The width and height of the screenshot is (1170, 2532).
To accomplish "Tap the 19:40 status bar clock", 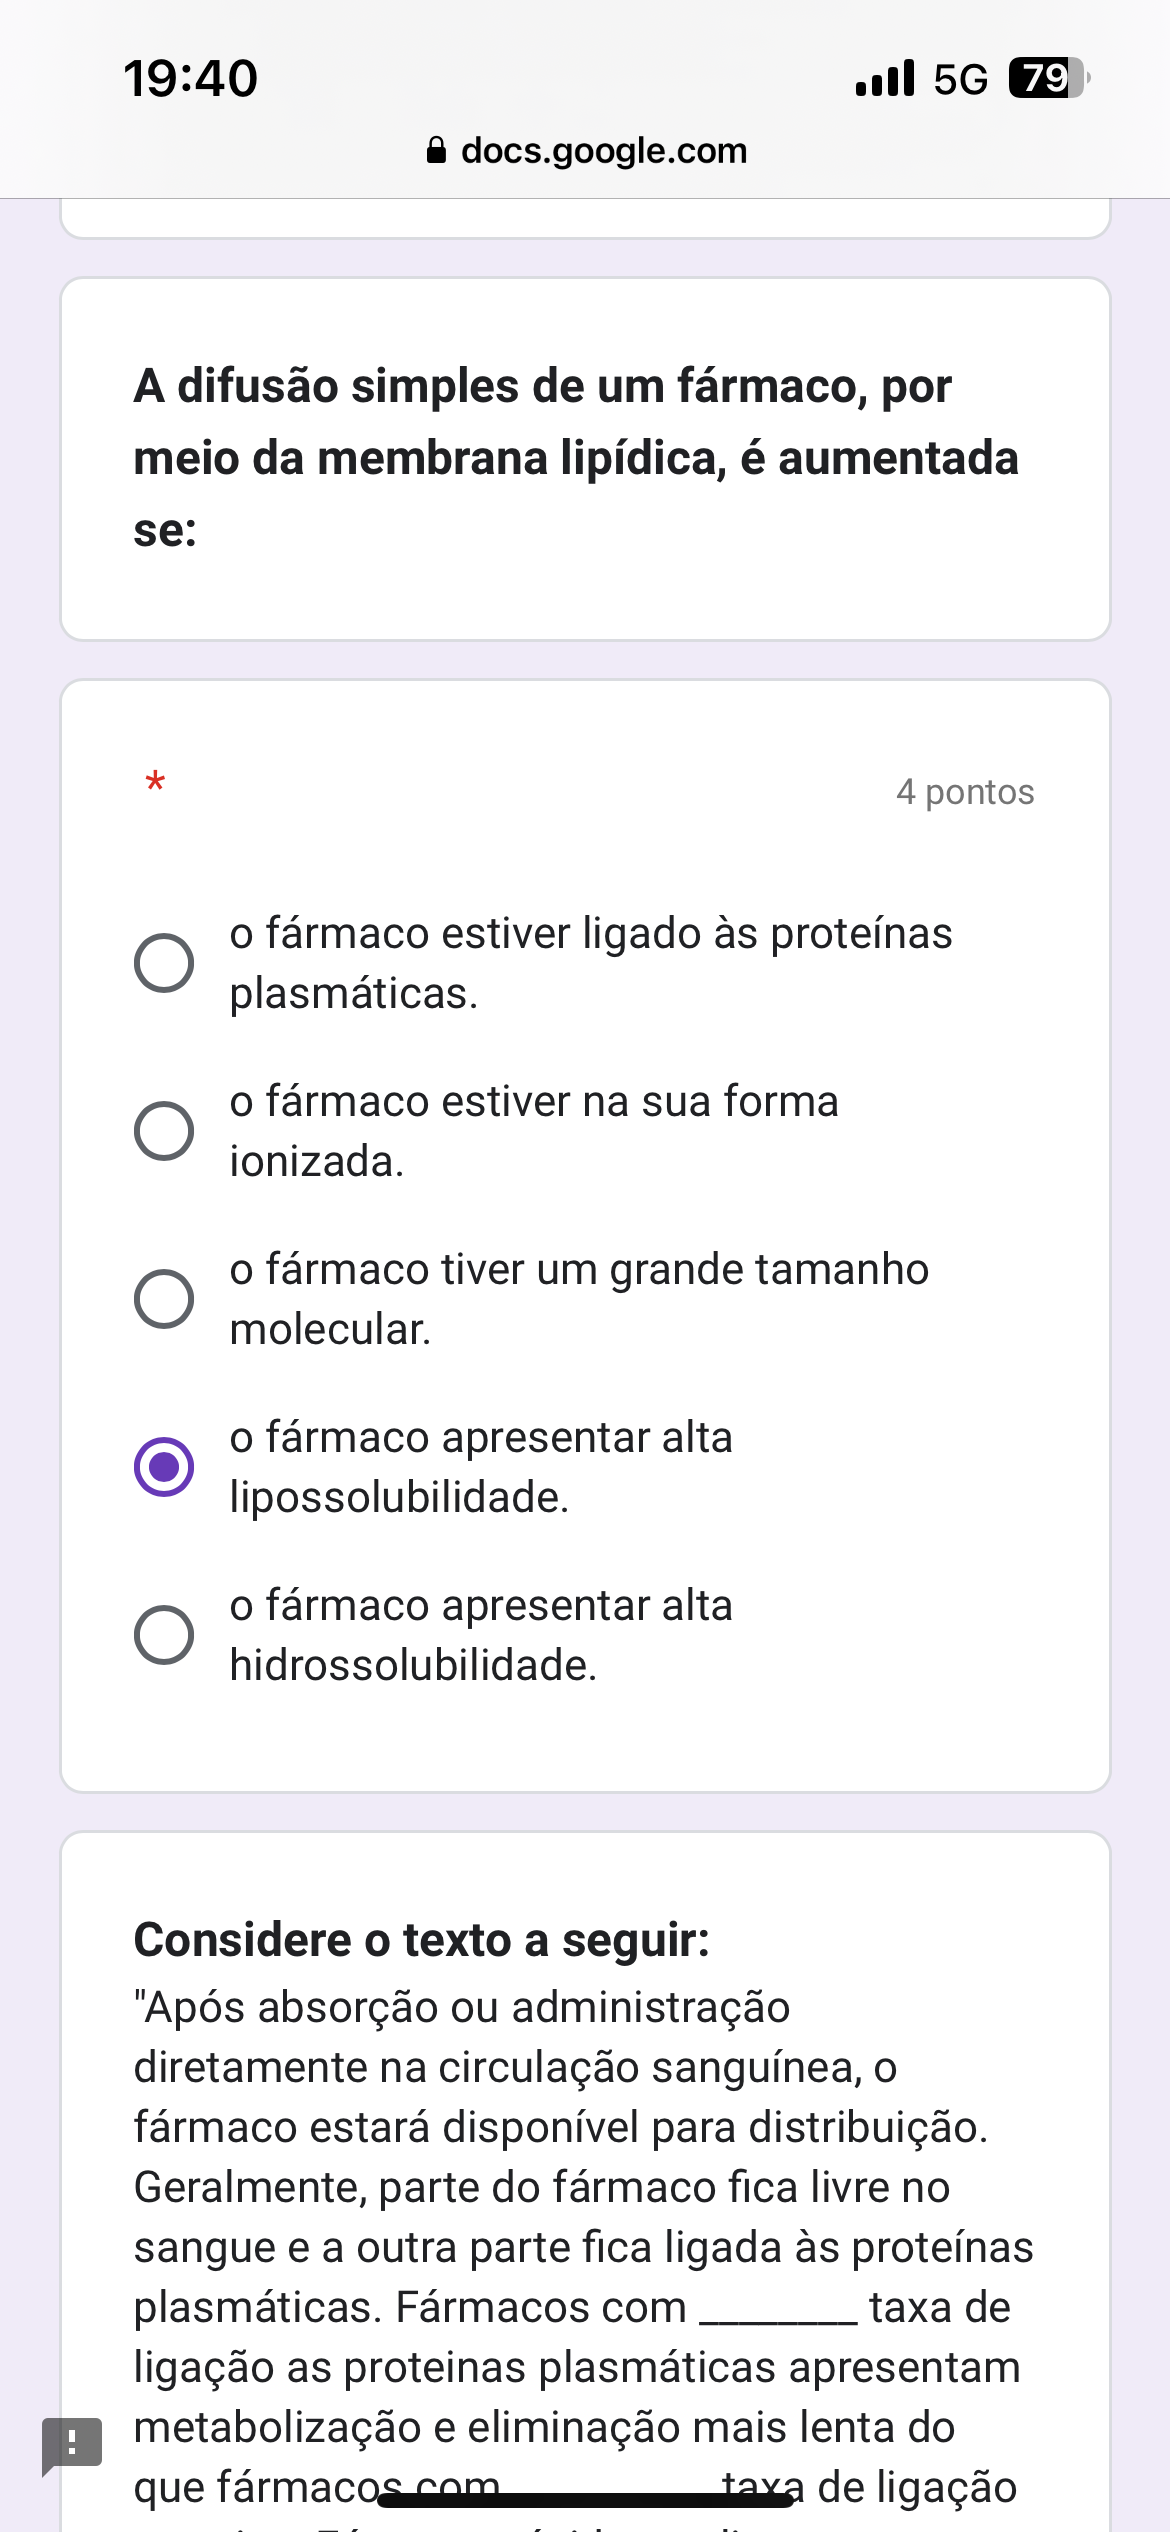I will pos(190,79).
